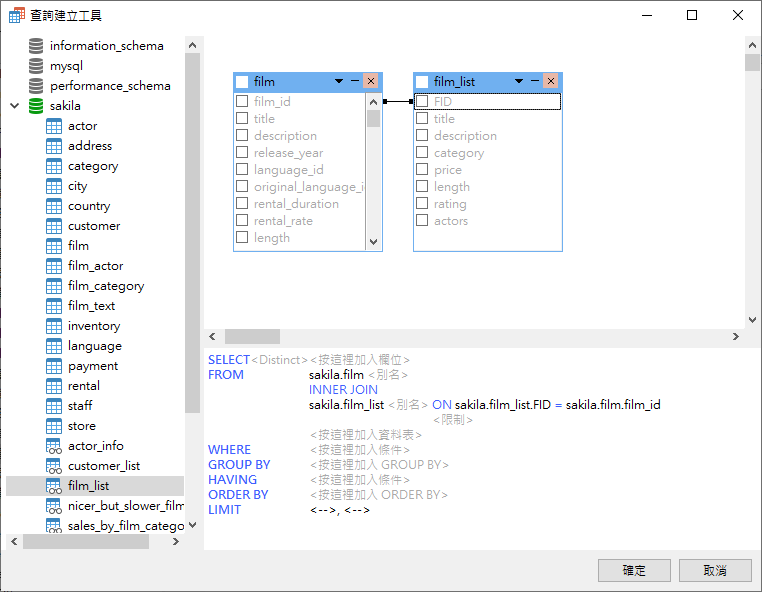Tick the rental_rate checkbox
This screenshot has width=762, height=592.
point(242,221)
